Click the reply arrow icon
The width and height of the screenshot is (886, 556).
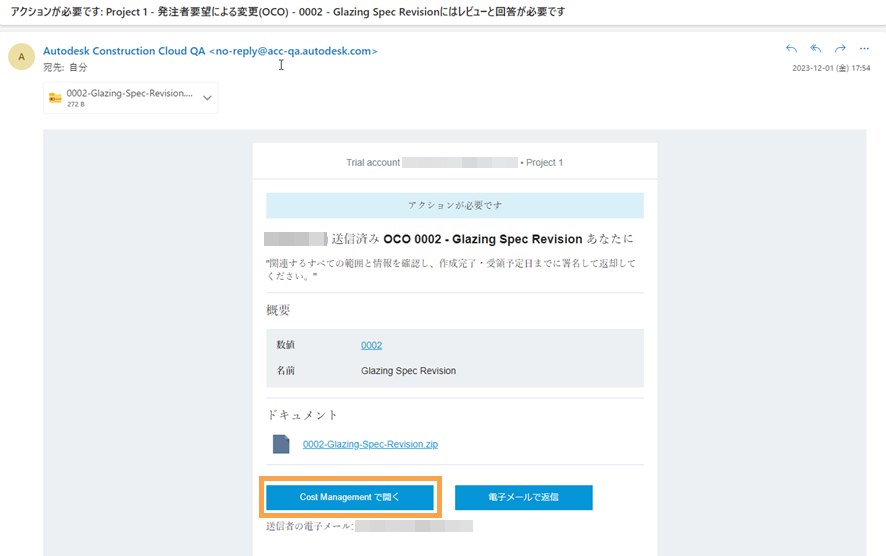pyautogui.click(x=791, y=49)
